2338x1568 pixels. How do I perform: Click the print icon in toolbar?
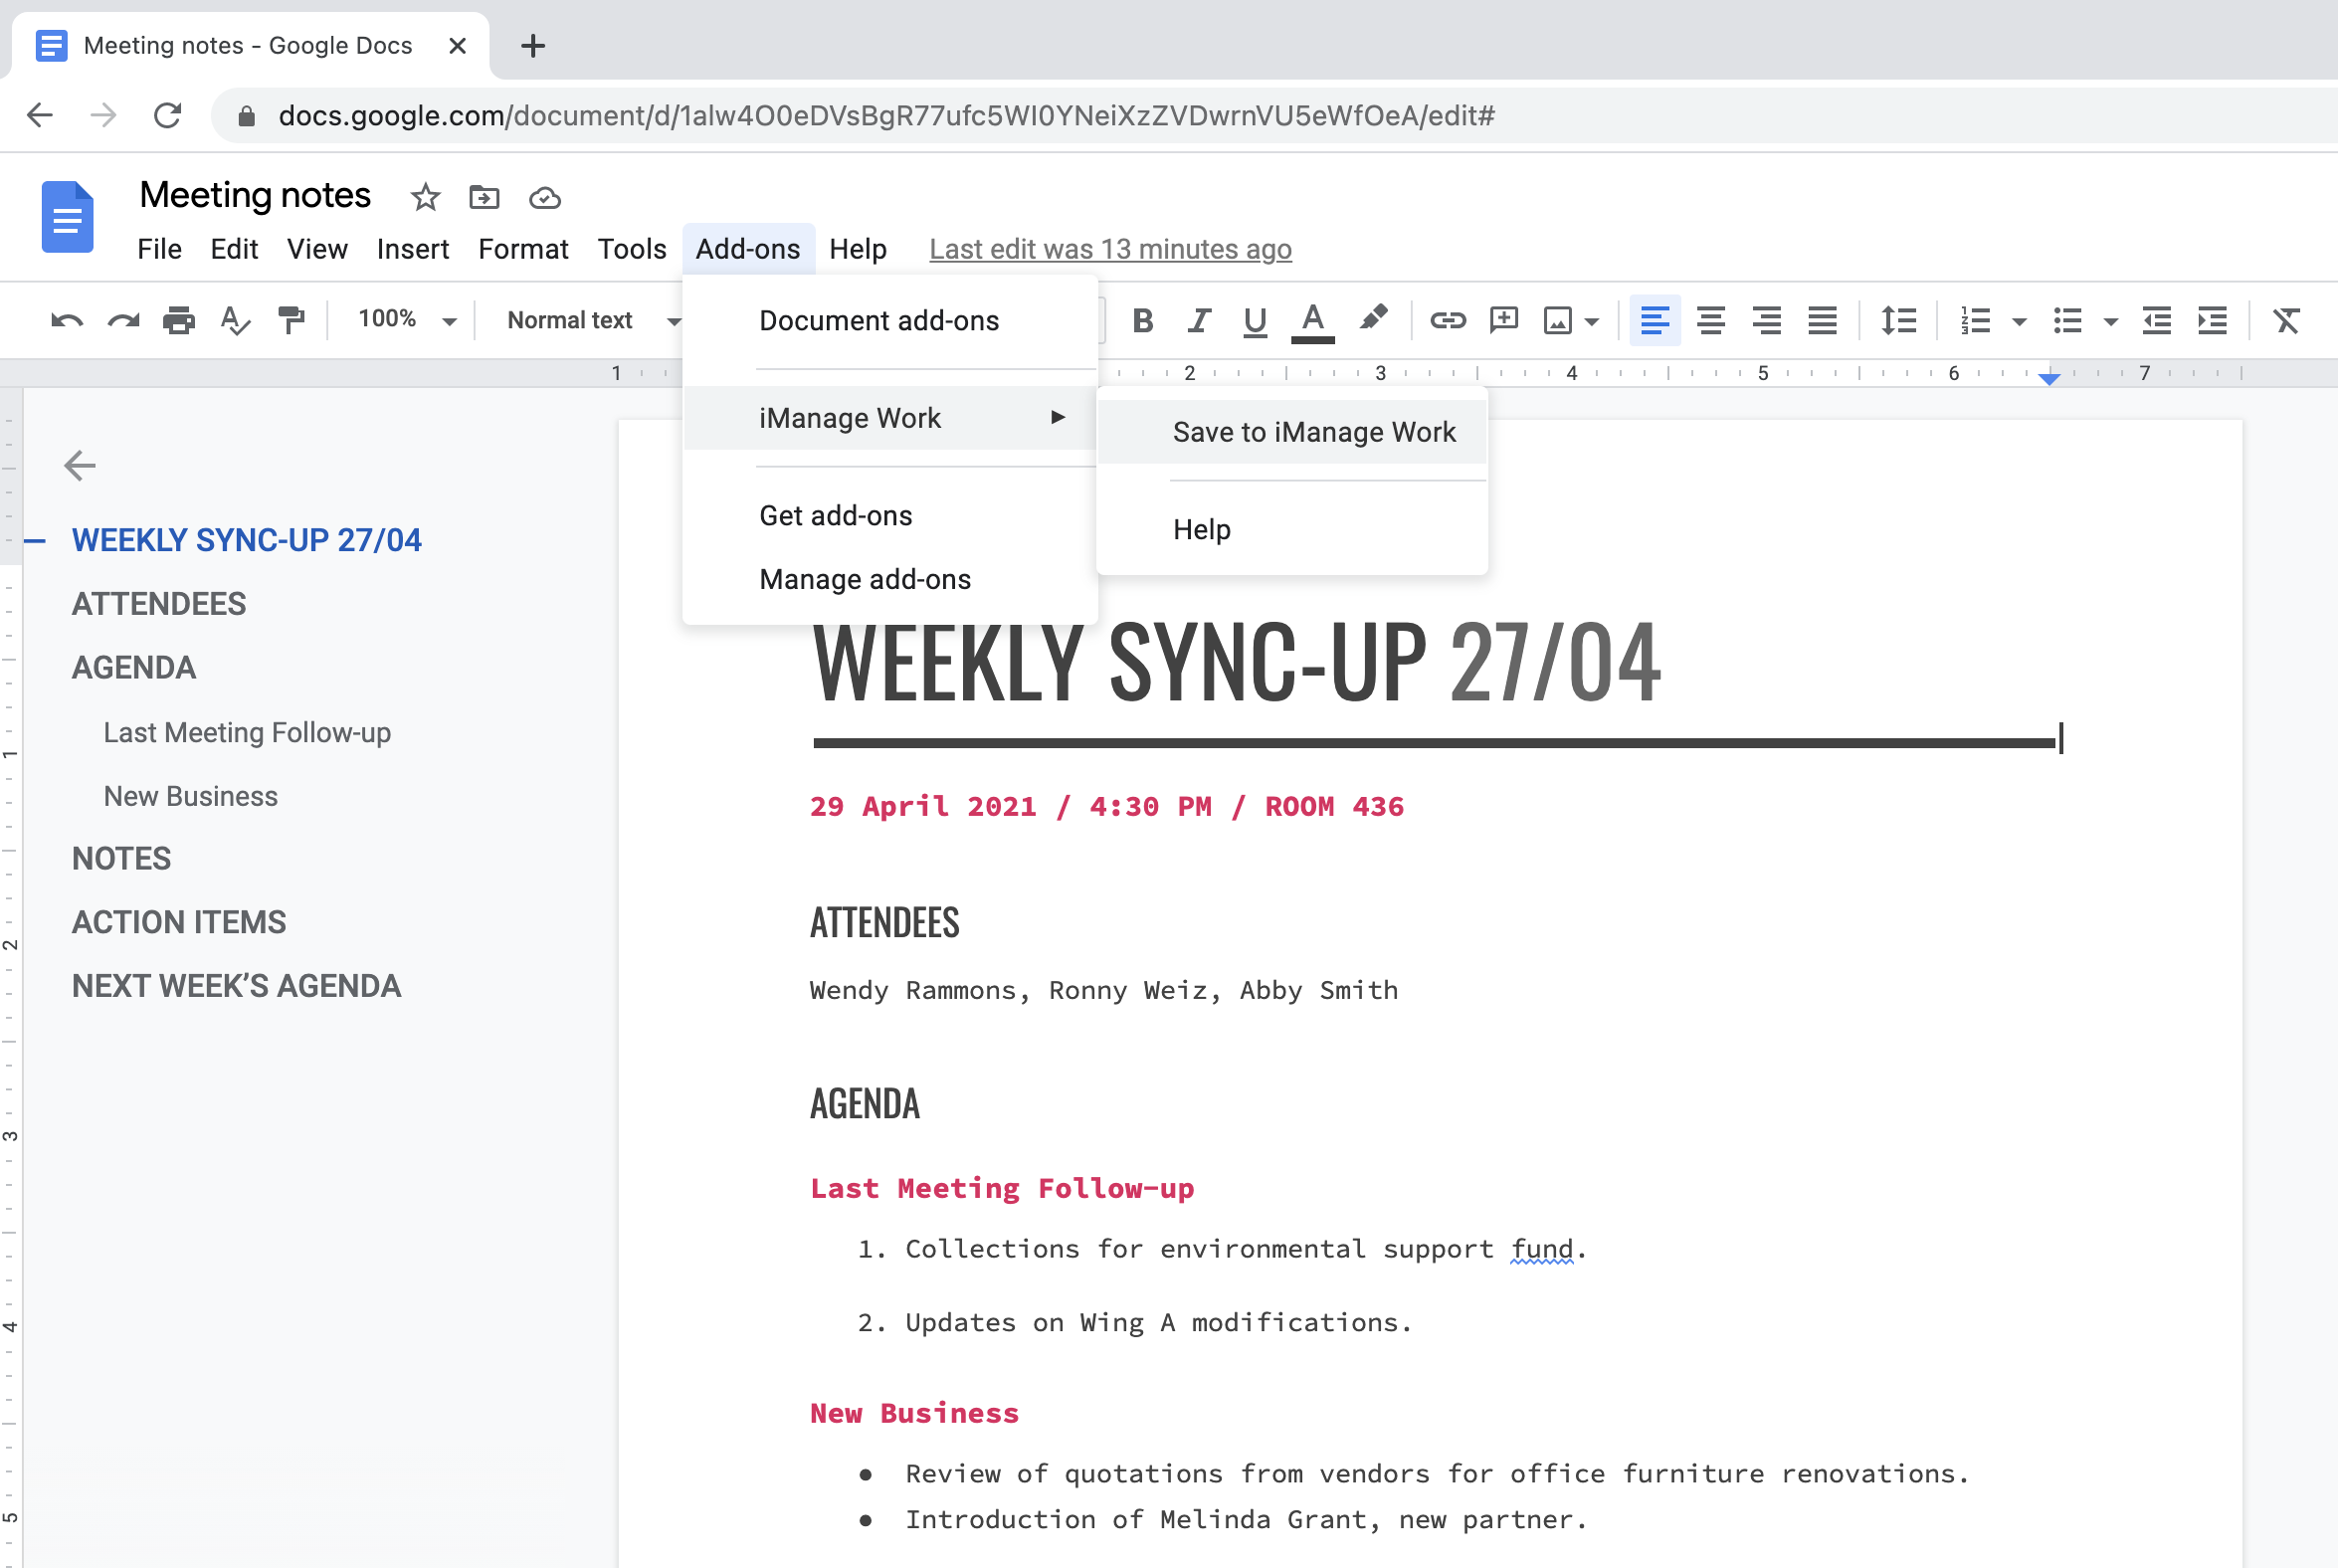pos(179,320)
